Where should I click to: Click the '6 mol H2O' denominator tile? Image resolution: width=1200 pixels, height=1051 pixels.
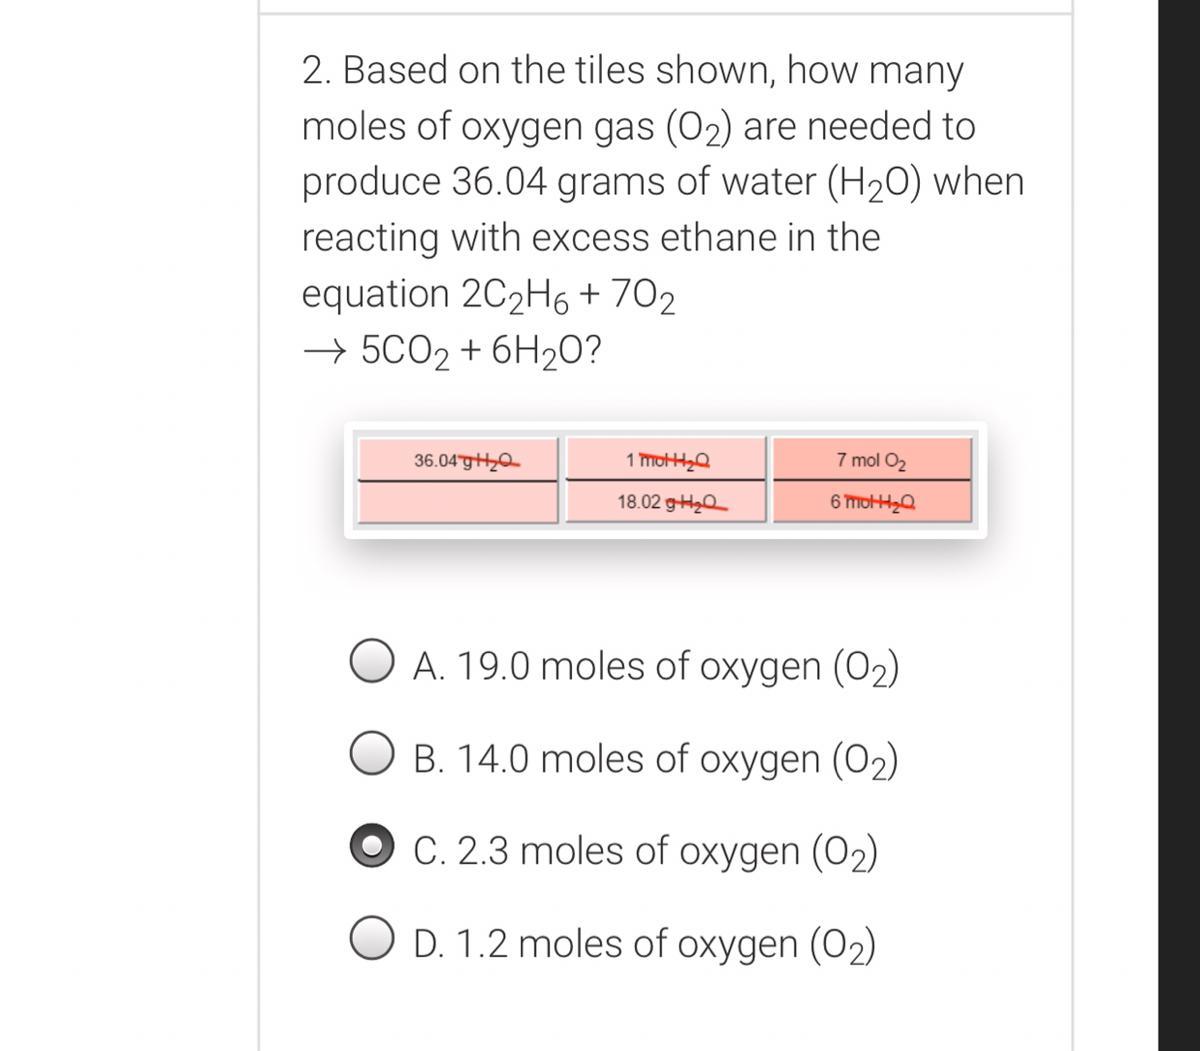[x=872, y=502]
